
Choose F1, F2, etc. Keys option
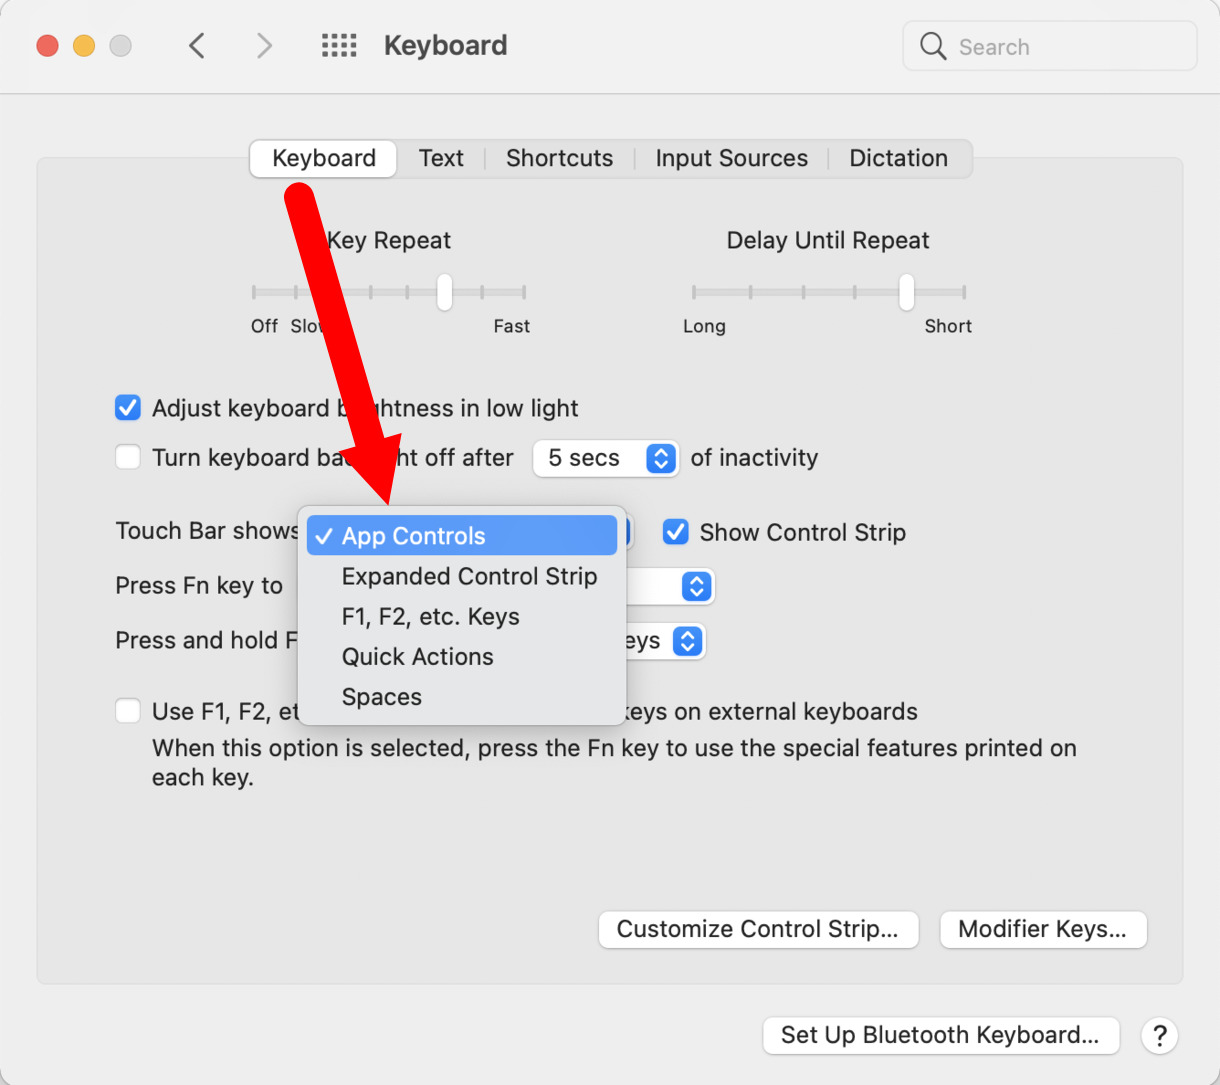(x=430, y=617)
